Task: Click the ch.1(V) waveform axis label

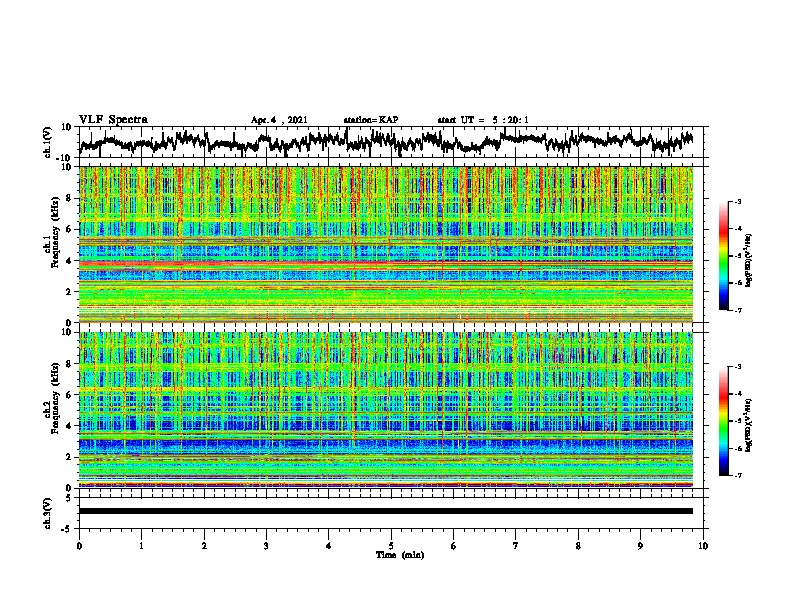Action: tap(48, 142)
